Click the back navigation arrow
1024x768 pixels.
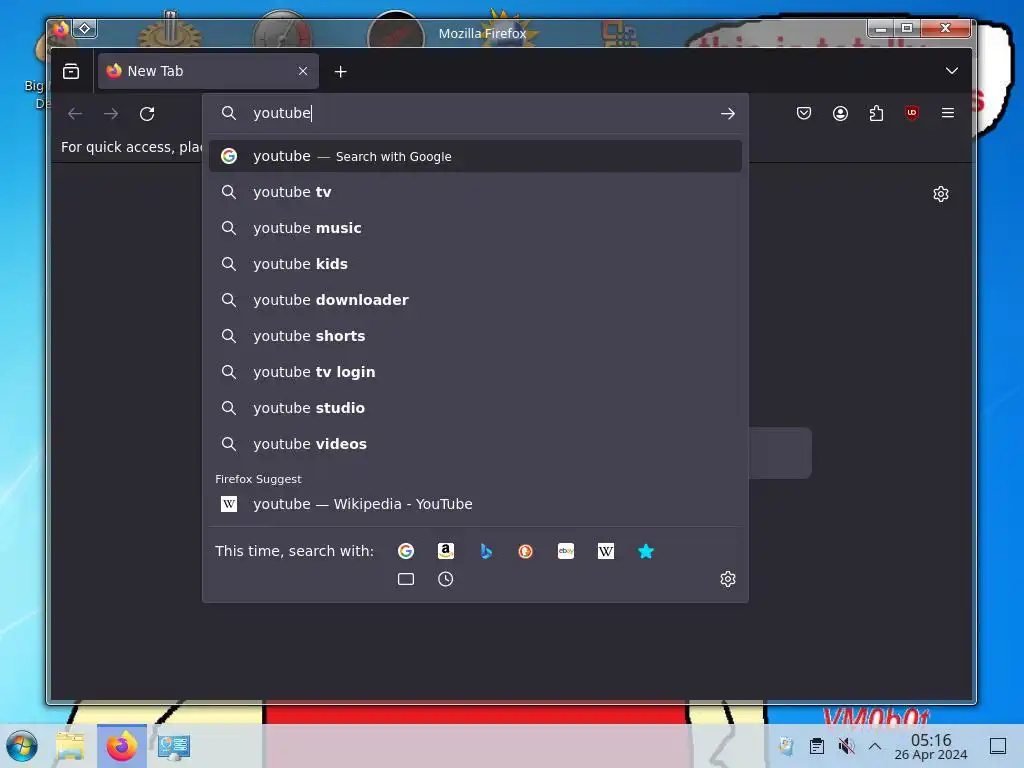click(75, 114)
